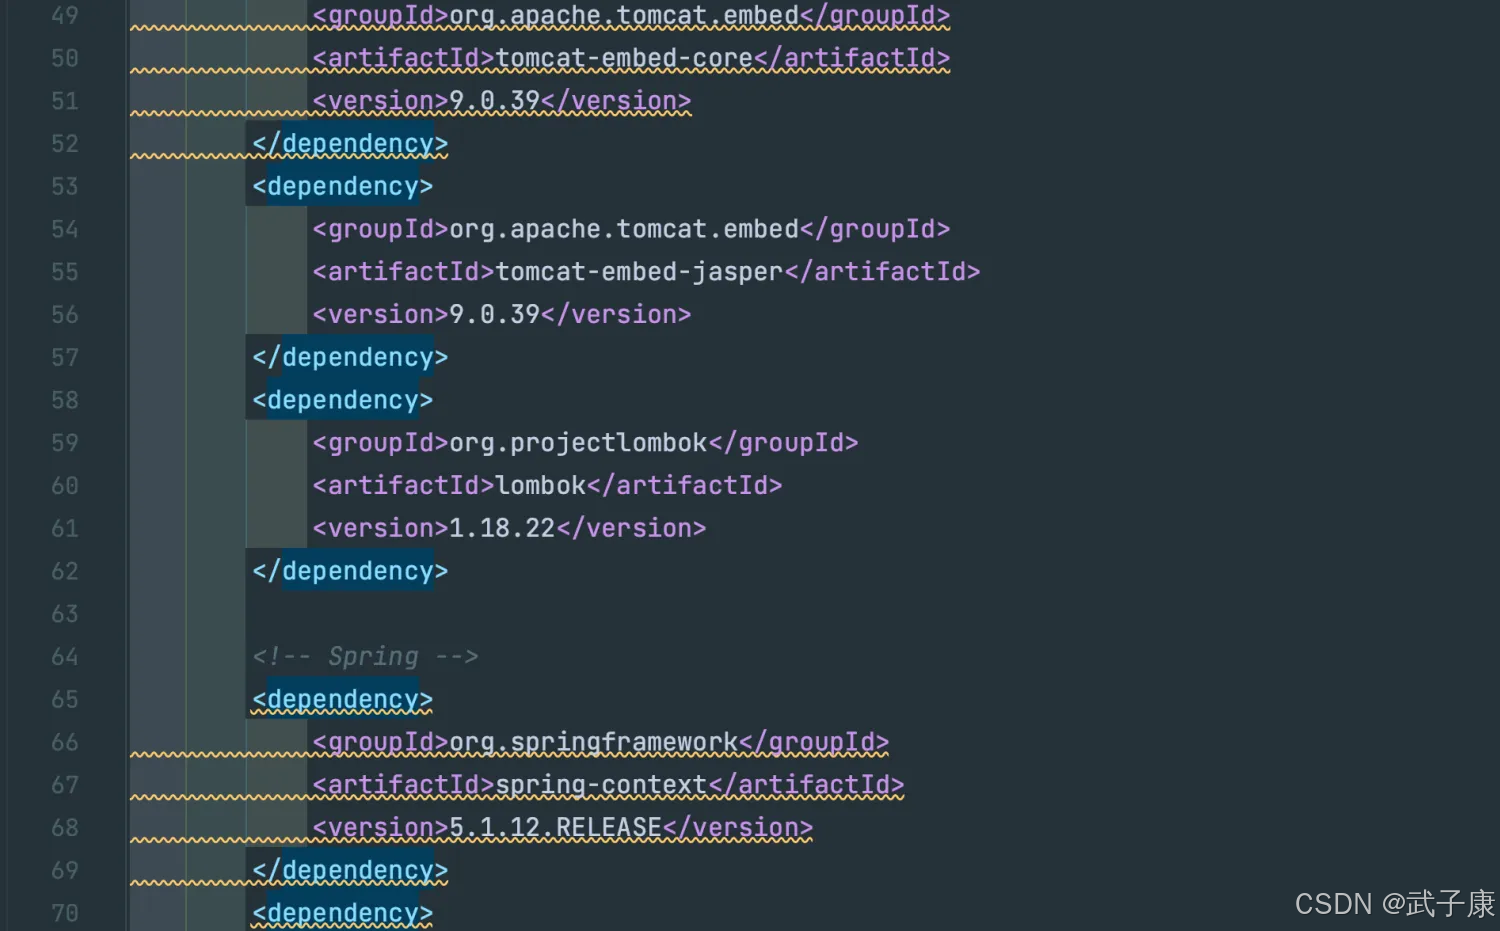This screenshot has width=1500, height=931.
Task: Click line number 53 in gutter
Action: [65, 186]
